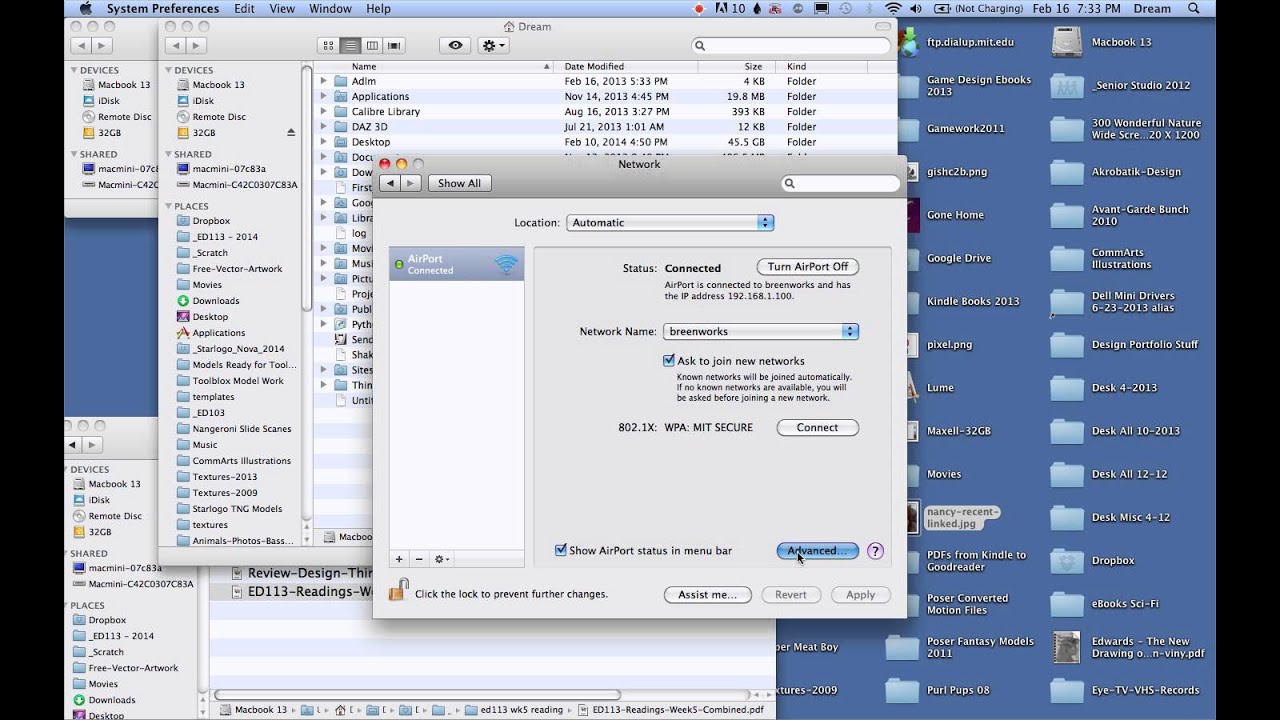Screen dimensions: 1280x720
Task: Click Show All button
Action: tap(459, 183)
